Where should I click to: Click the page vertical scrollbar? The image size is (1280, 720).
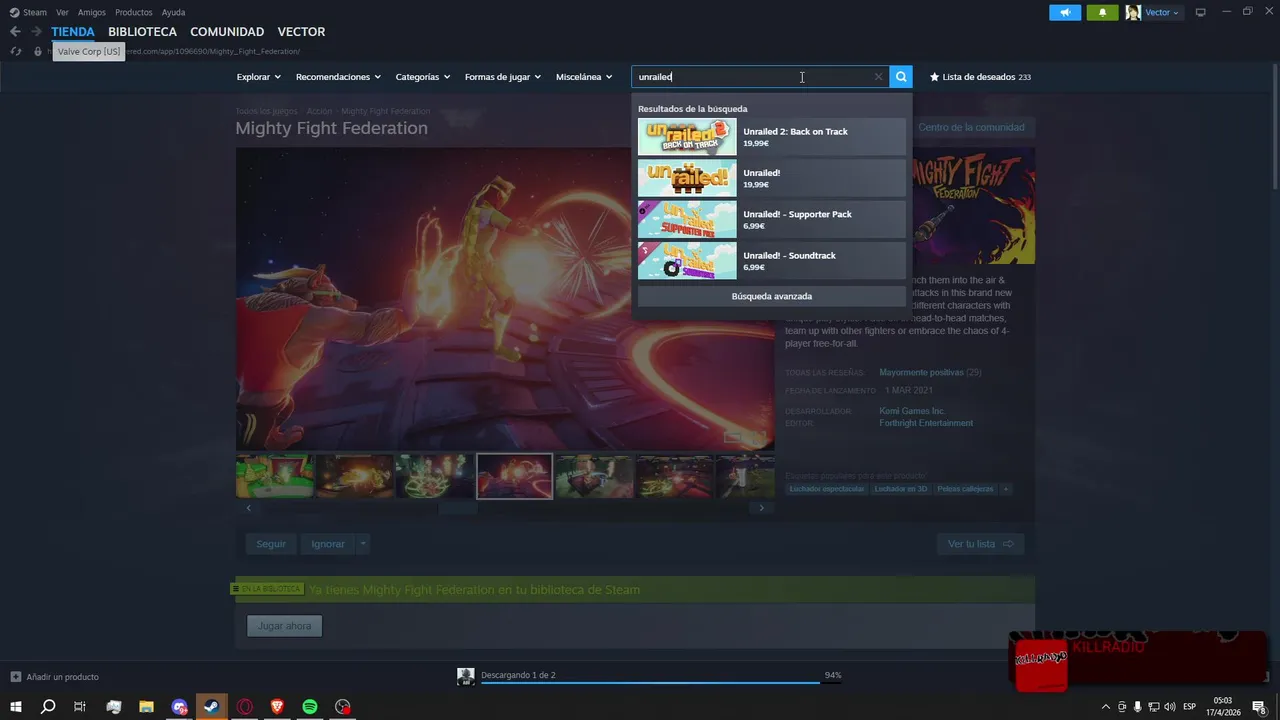click(x=1274, y=125)
